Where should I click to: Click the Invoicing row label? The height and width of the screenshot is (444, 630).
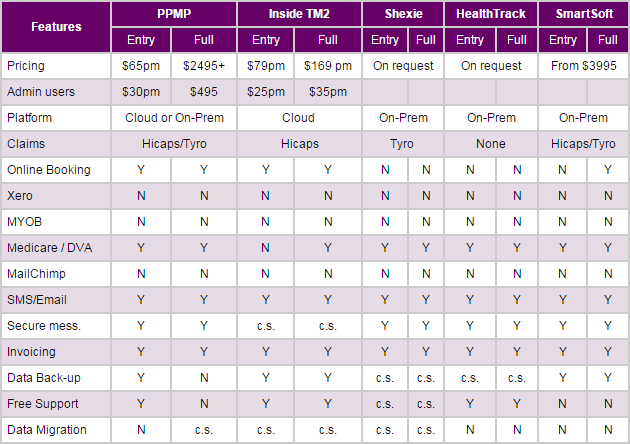tap(56, 352)
